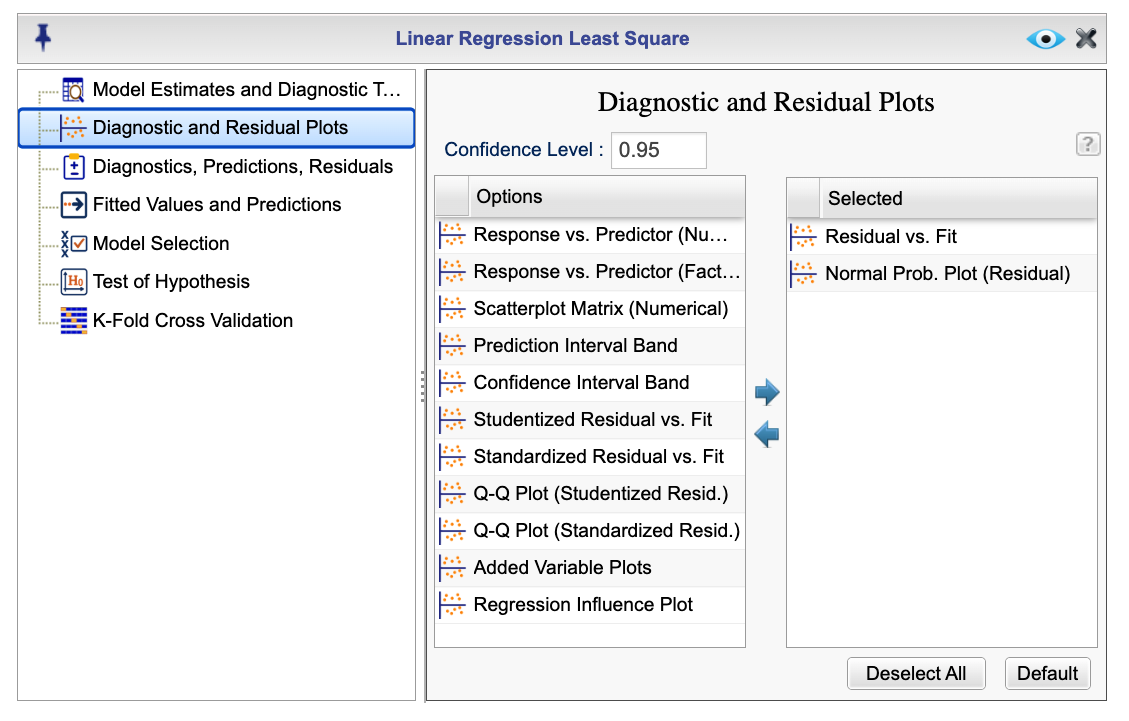Click the Default button
This screenshot has height=721, width=1129.
(1047, 673)
